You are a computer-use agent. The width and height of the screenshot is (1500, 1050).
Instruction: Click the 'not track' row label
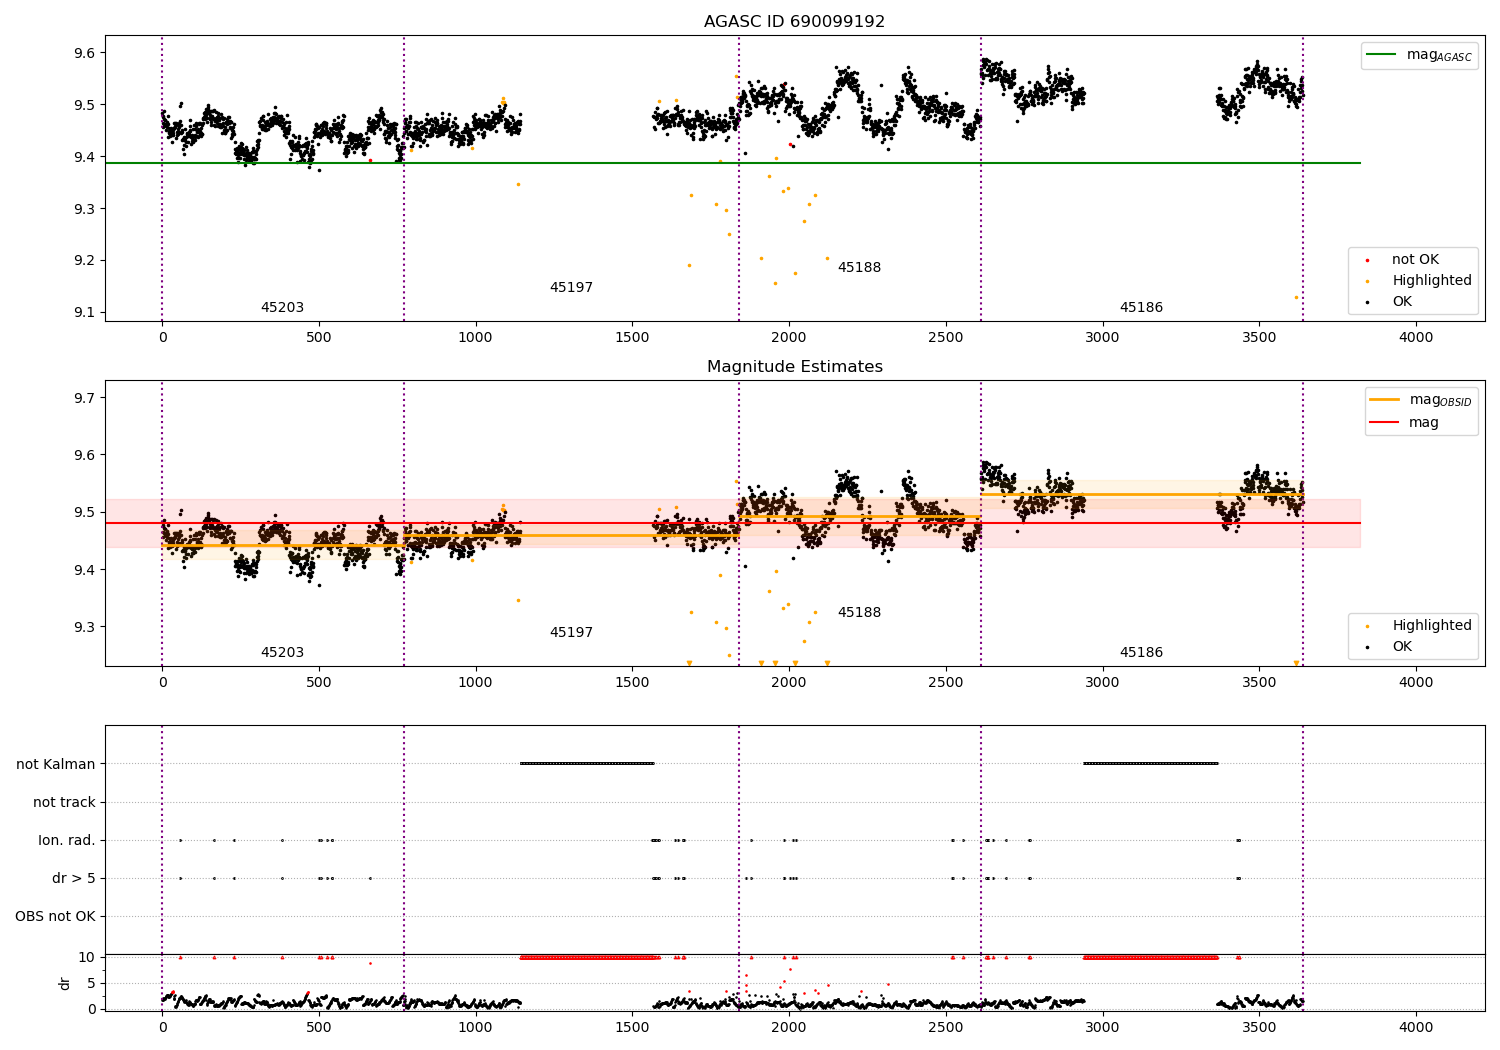[64, 802]
